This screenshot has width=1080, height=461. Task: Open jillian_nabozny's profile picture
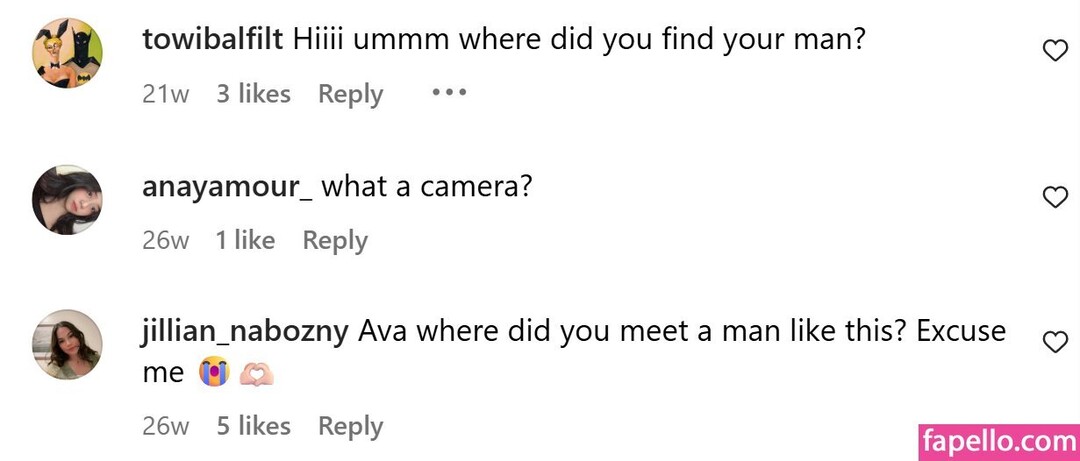click(67, 344)
